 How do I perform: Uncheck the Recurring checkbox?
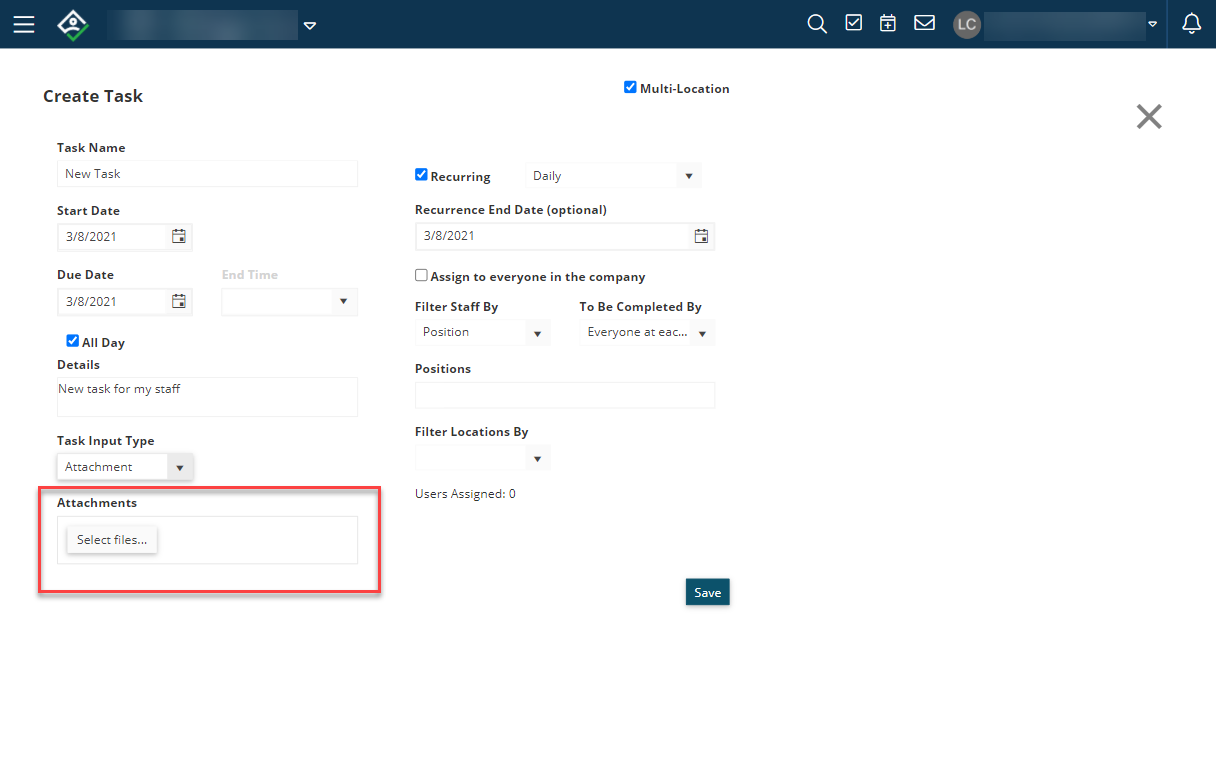pyautogui.click(x=421, y=174)
